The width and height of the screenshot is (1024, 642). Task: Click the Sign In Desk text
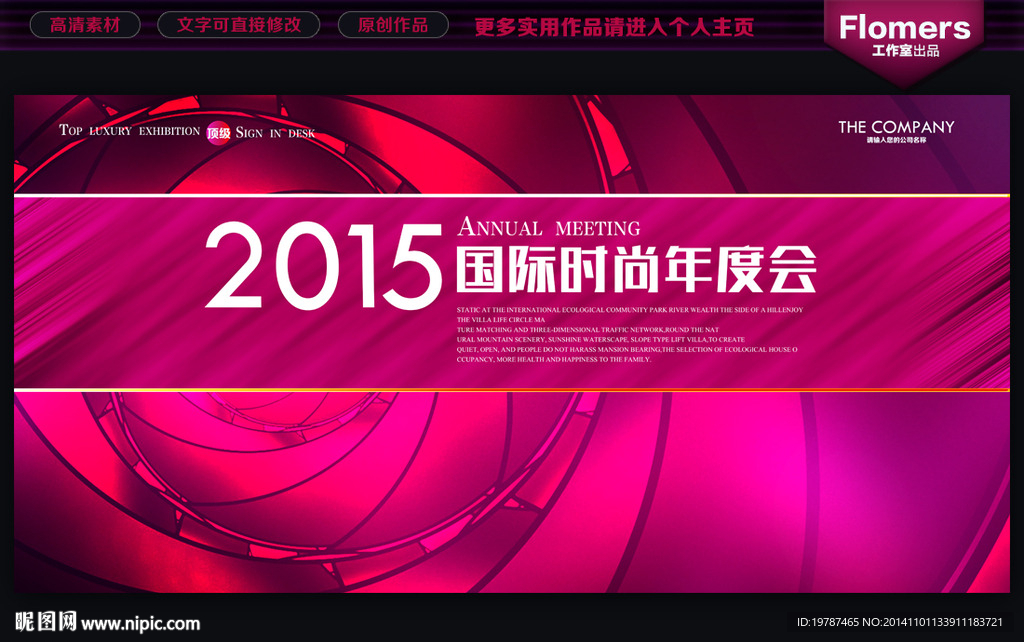[x=275, y=133]
